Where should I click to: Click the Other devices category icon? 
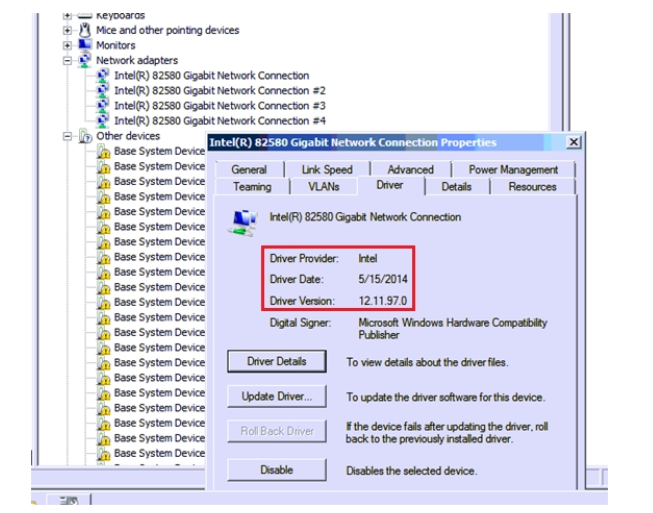click(x=85, y=136)
